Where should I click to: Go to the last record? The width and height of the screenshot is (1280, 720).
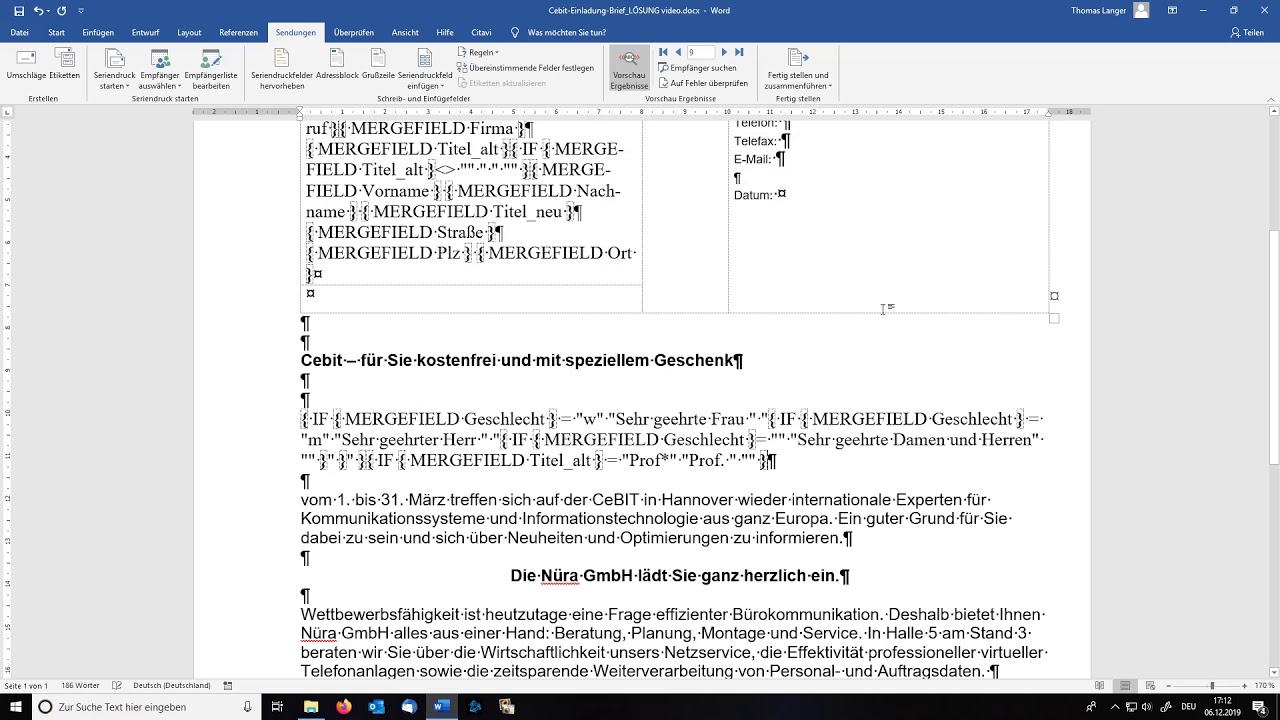coord(739,52)
